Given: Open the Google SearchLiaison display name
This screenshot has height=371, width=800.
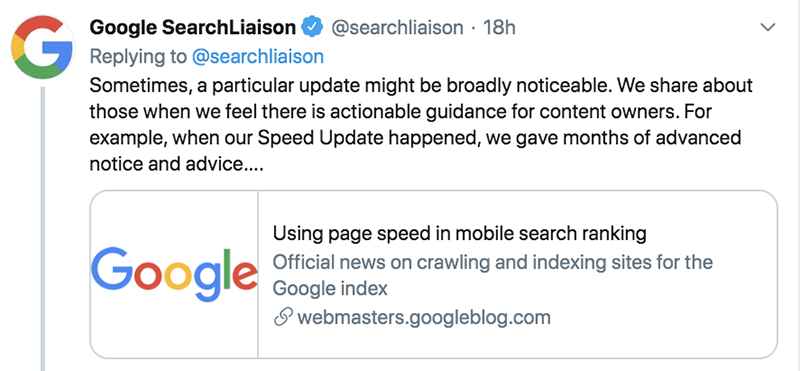Looking at the screenshot, I should coord(192,28).
